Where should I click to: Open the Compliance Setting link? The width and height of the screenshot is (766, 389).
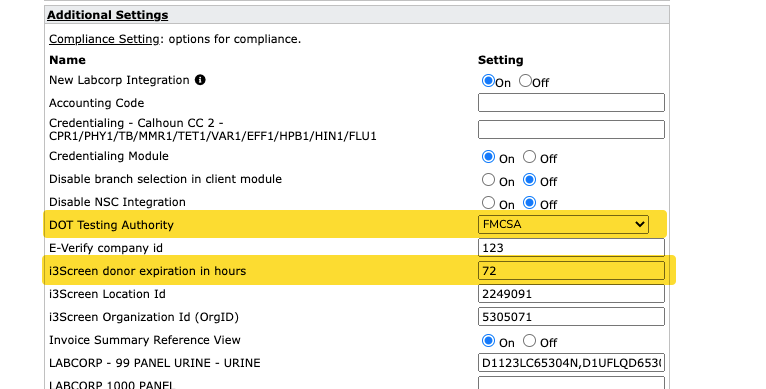(104, 39)
